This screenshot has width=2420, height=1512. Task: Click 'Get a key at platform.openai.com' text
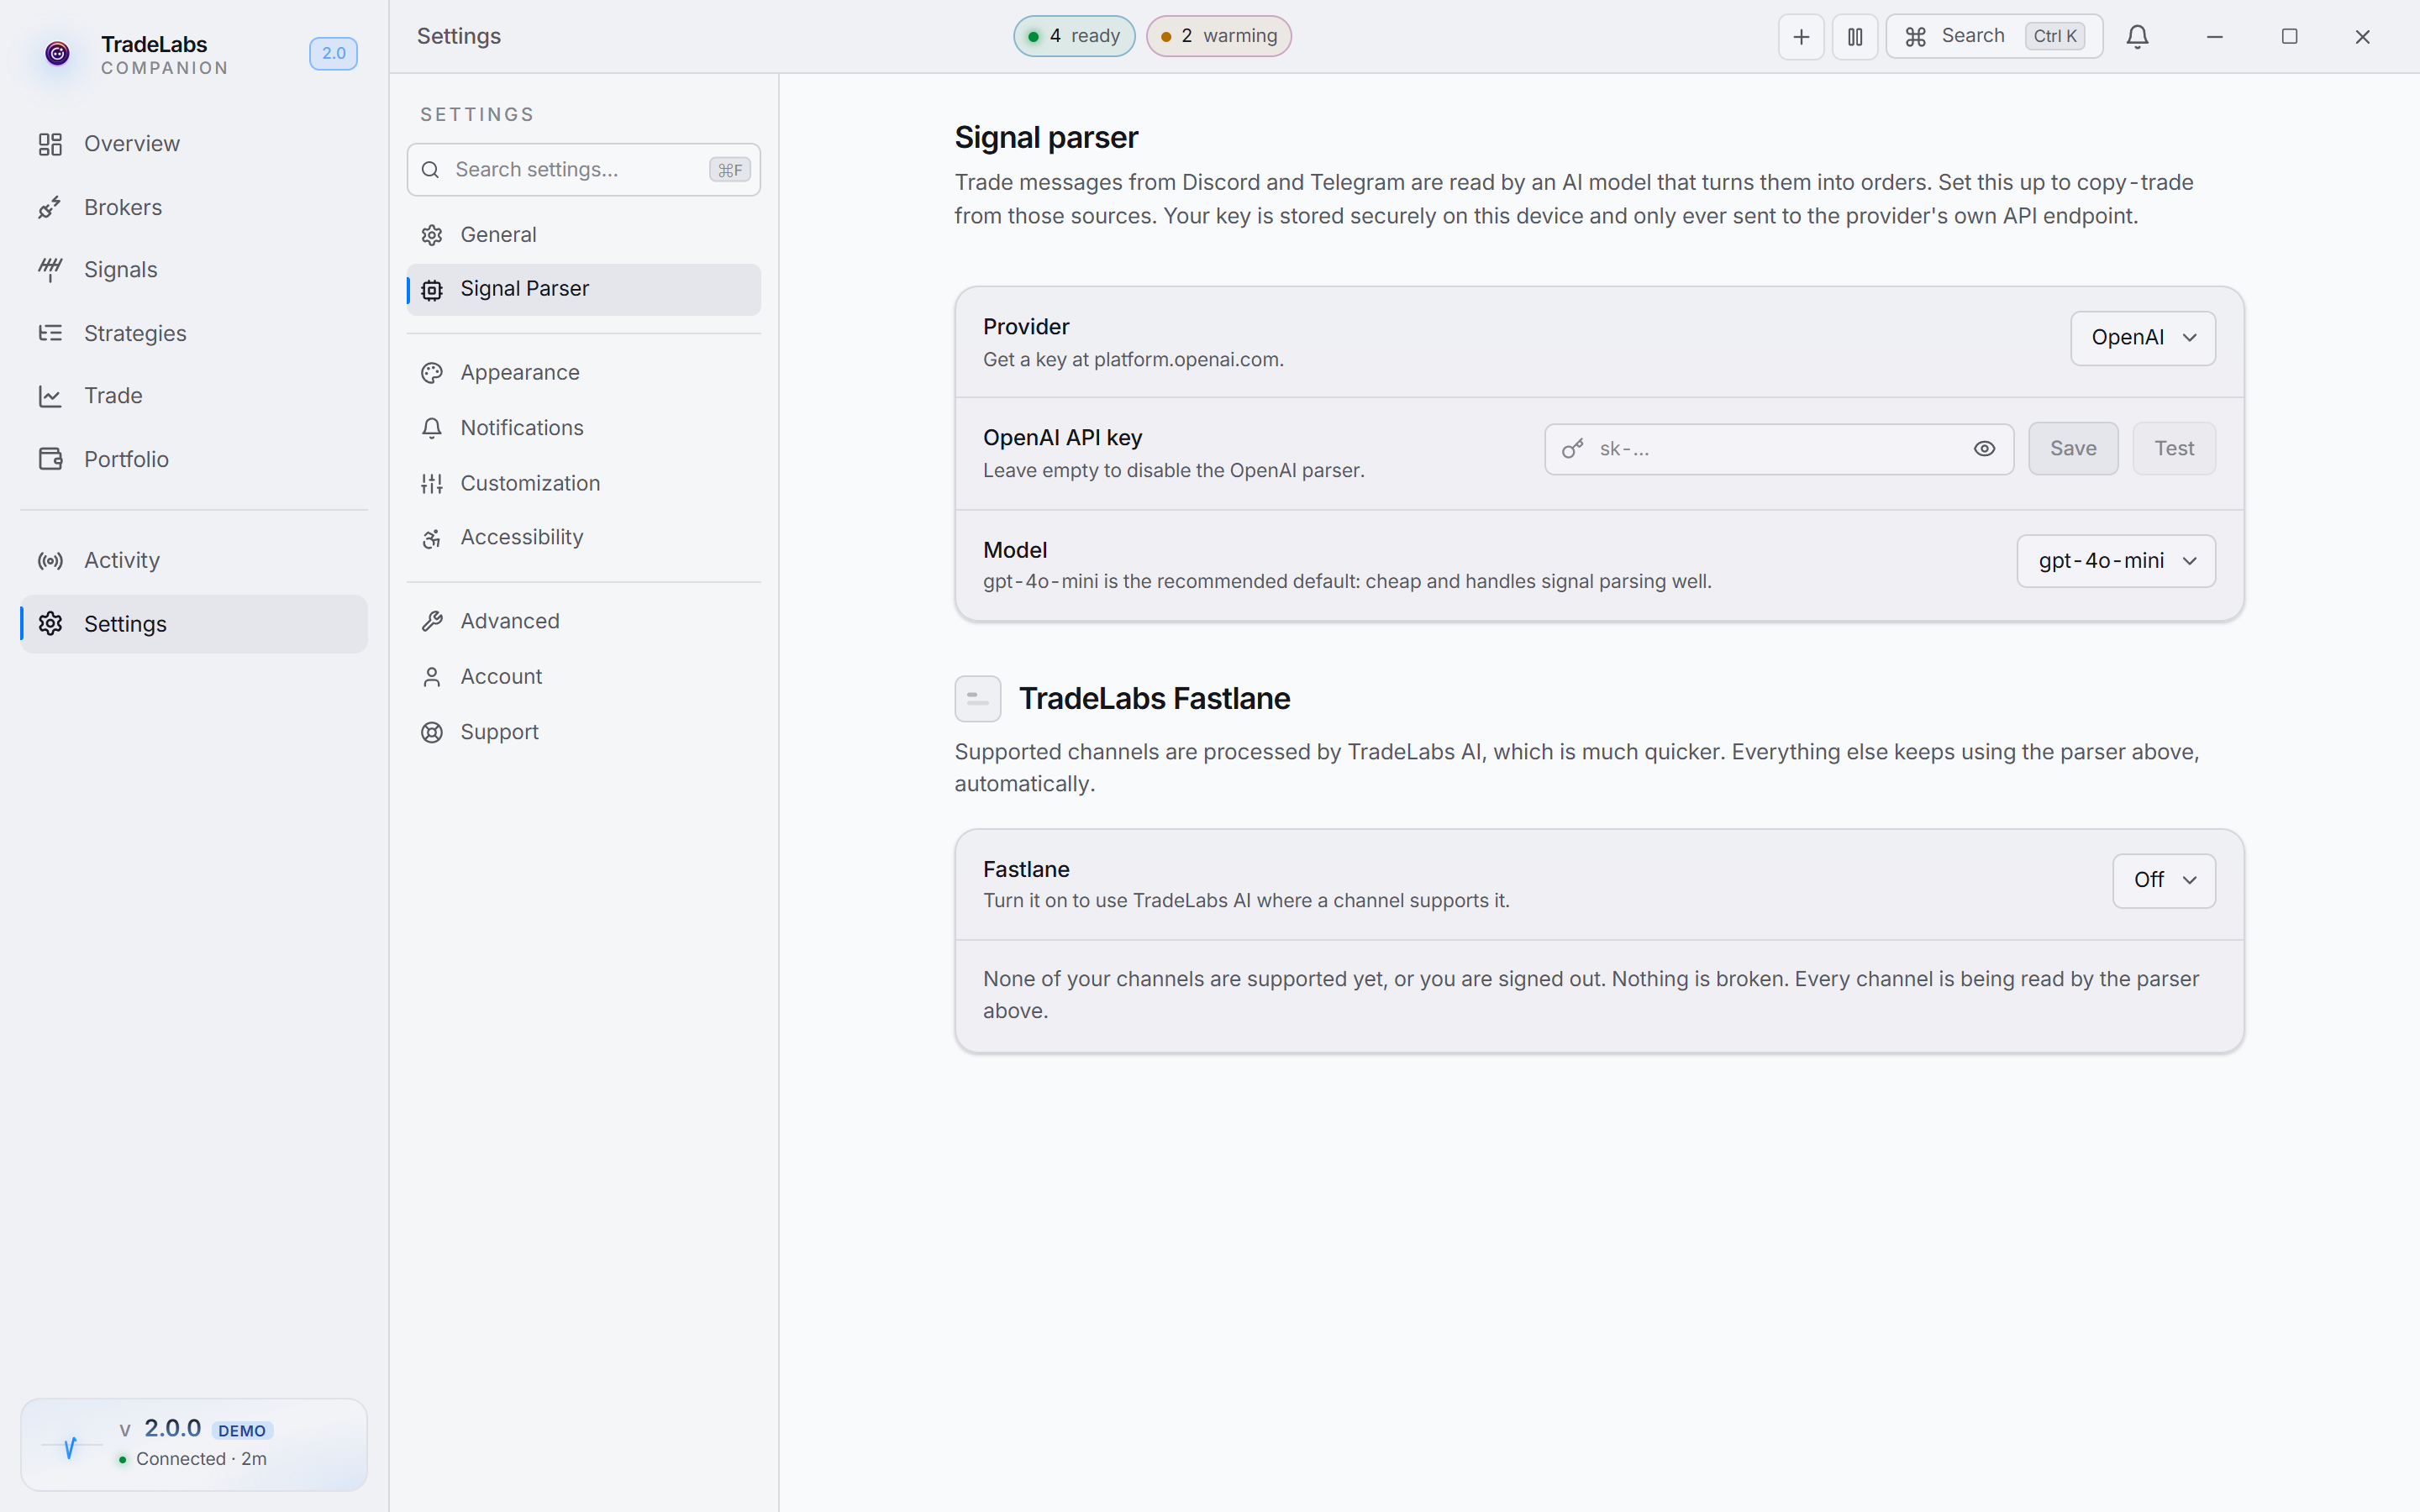click(x=1133, y=360)
